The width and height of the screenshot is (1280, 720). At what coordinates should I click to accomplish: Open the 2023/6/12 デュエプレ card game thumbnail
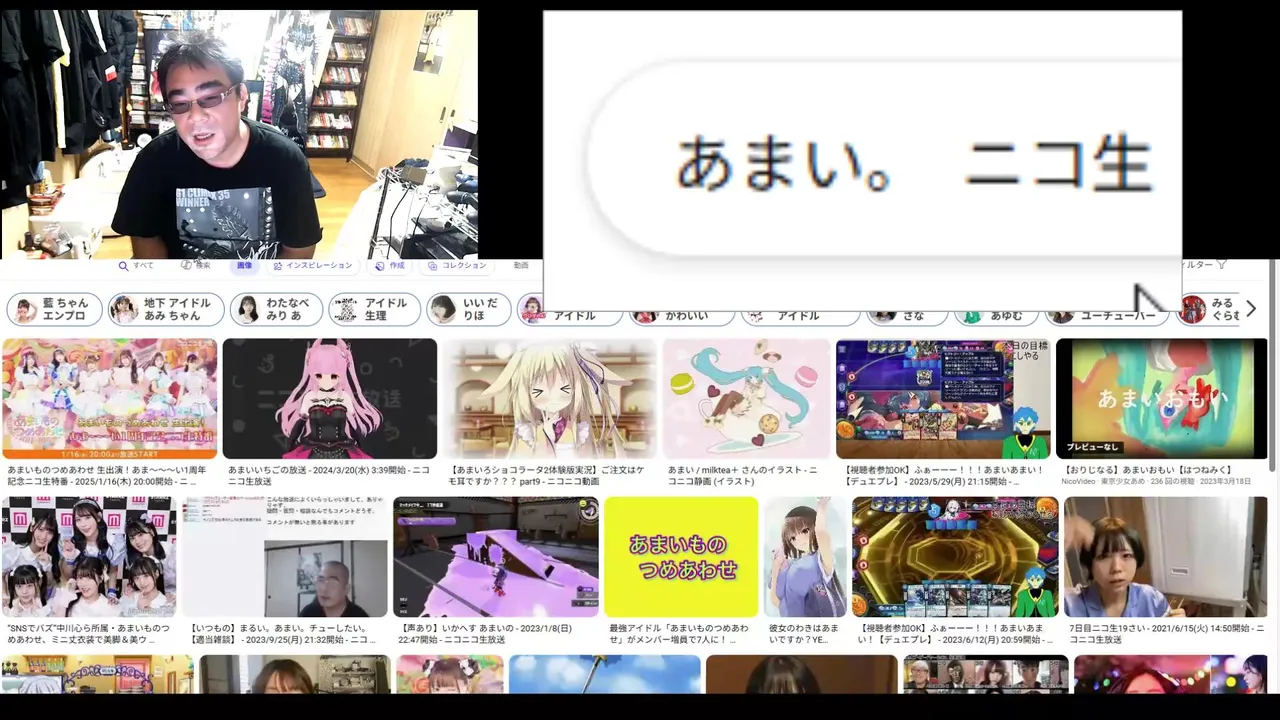click(x=955, y=557)
